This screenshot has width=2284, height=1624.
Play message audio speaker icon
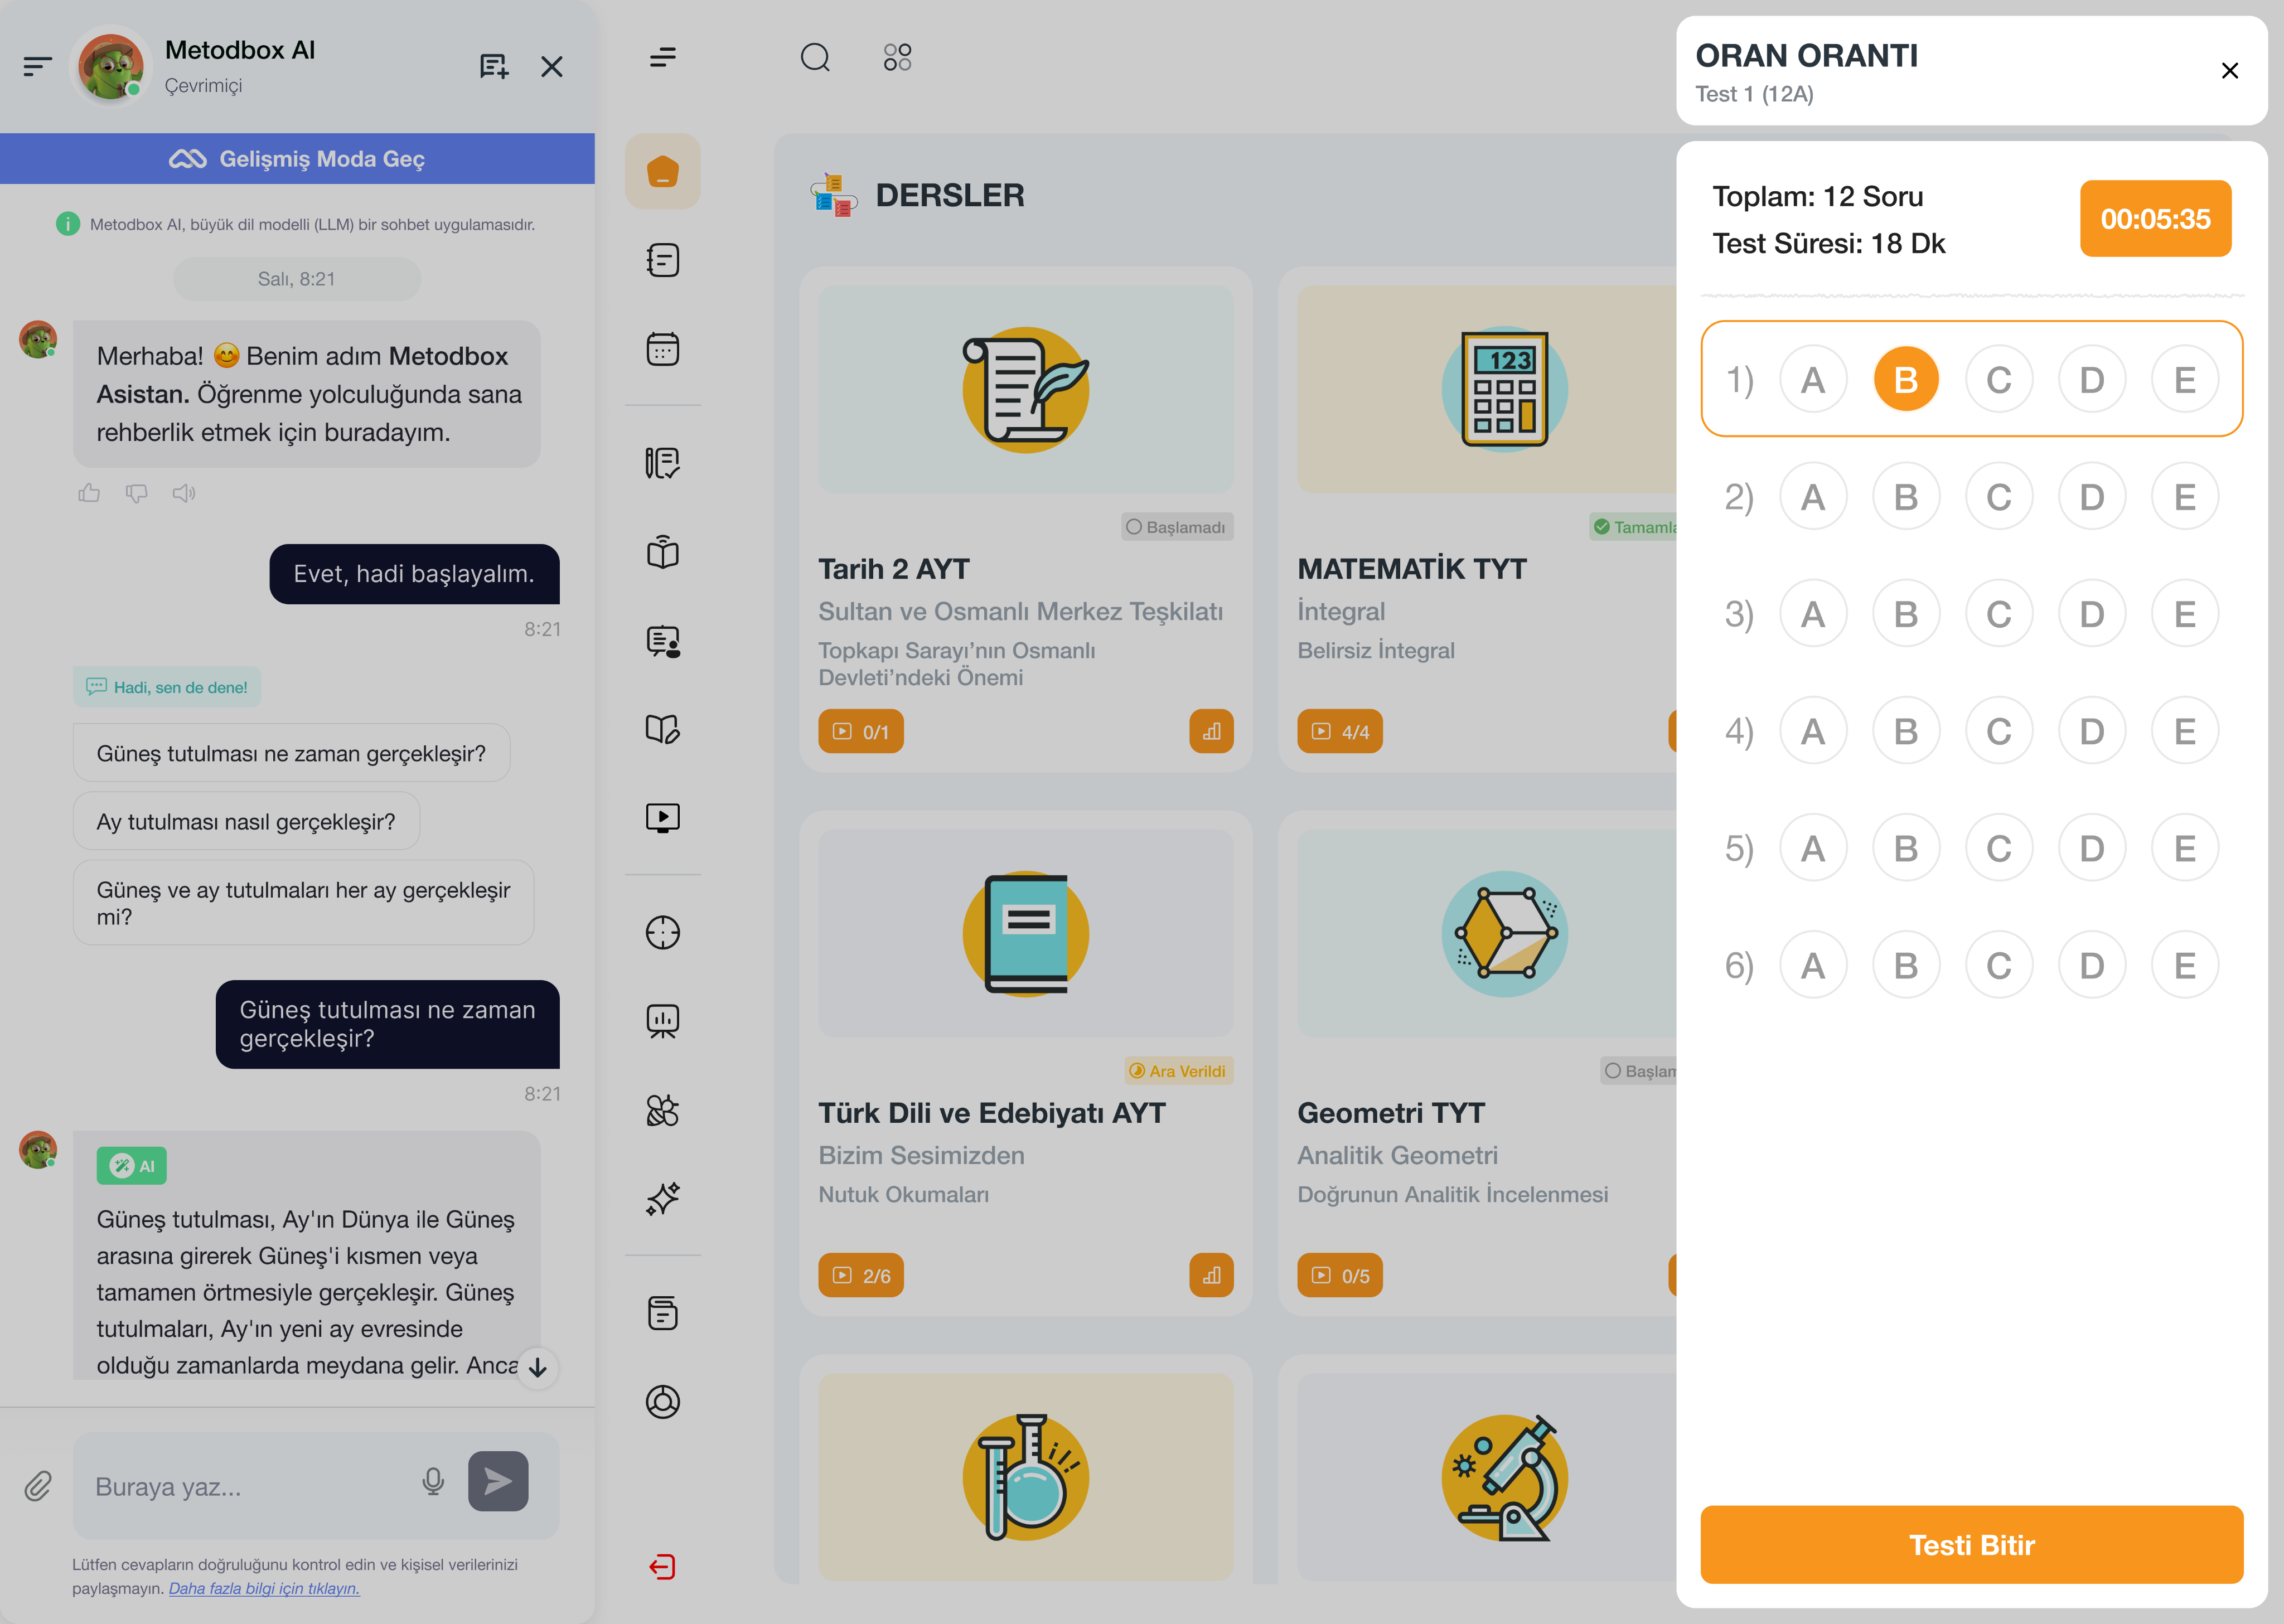[184, 492]
